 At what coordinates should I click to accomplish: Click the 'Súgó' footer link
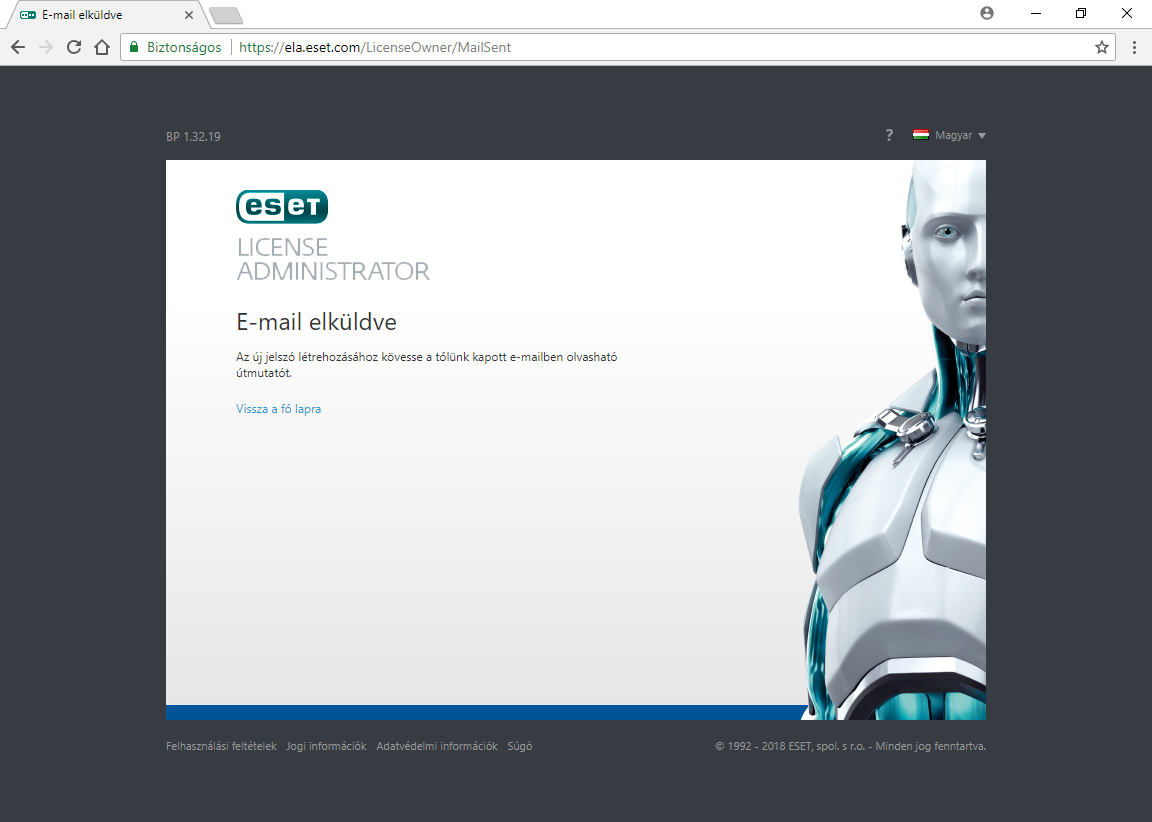click(x=520, y=746)
